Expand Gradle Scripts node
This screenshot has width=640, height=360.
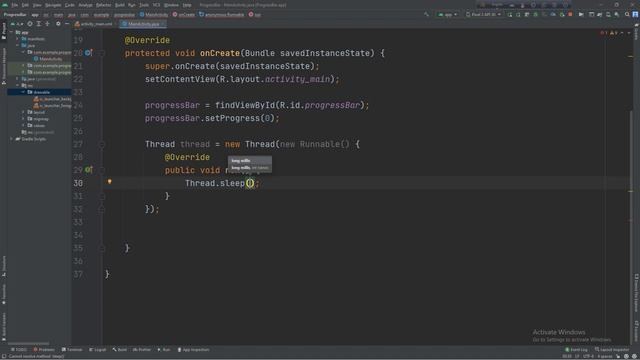[11, 139]
